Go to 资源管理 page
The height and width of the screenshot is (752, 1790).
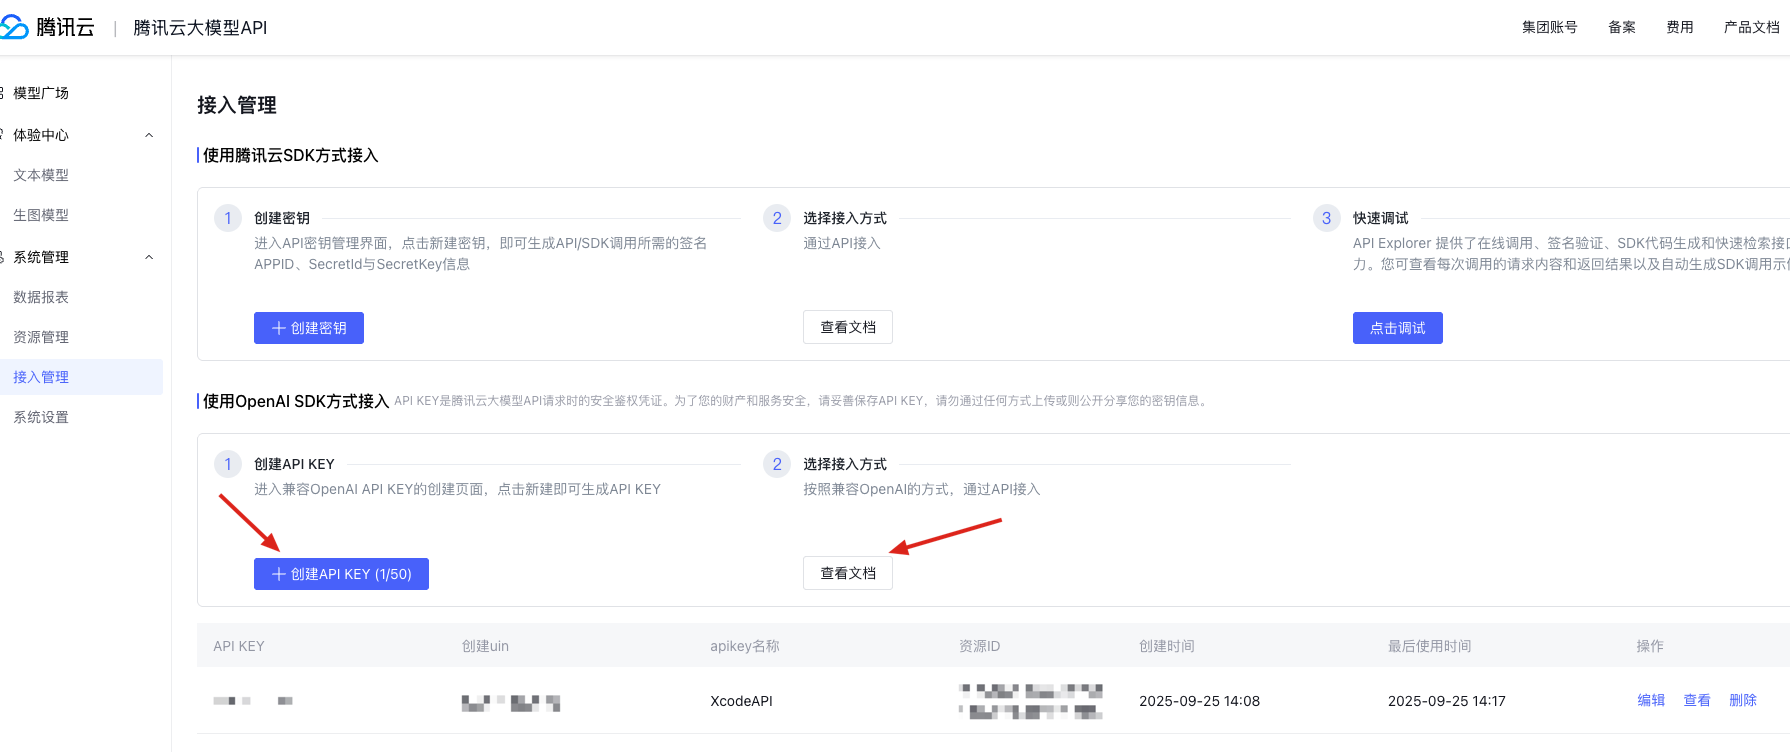(x=41, y=337)
